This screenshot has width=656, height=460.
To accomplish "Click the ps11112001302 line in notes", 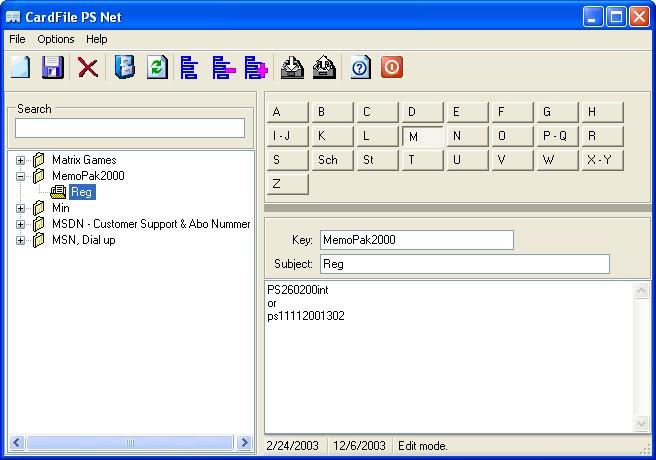I will point(306,316).
